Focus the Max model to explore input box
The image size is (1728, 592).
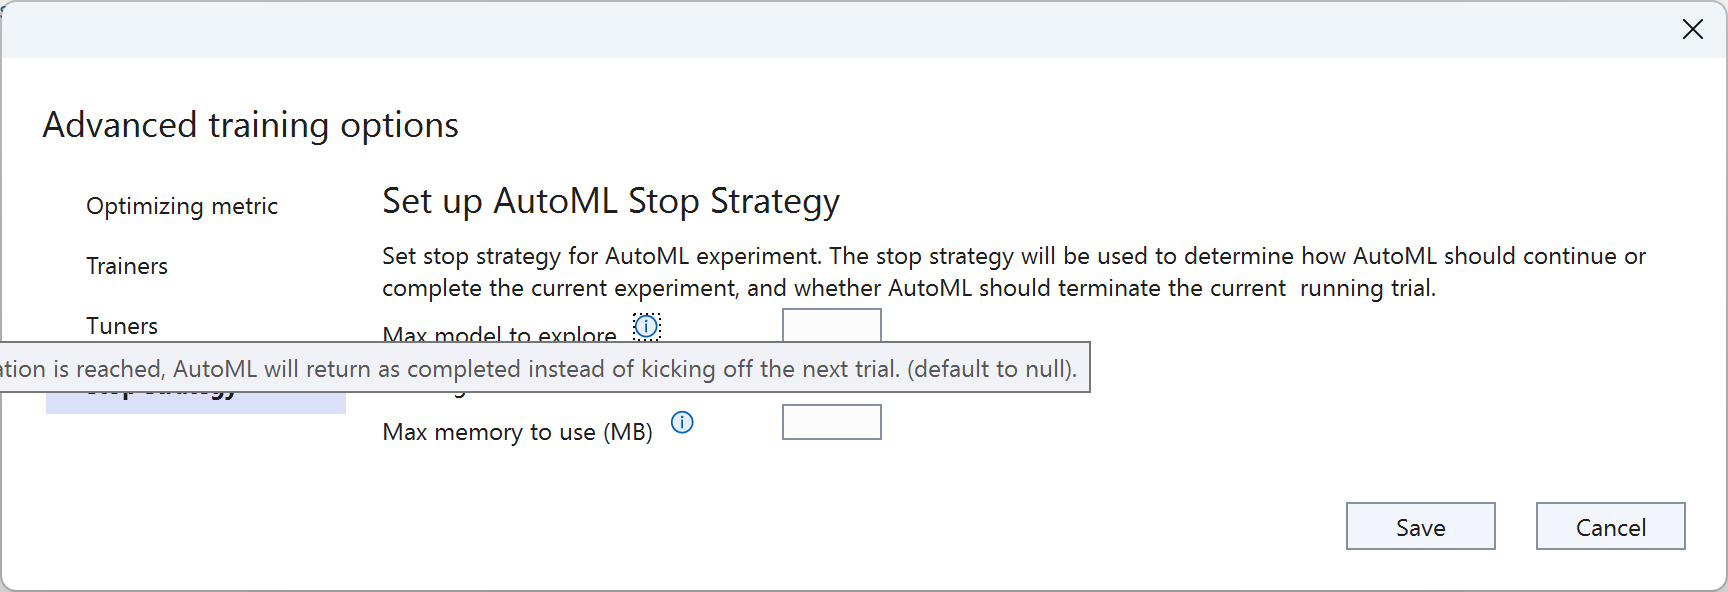[x=831, y=326]
